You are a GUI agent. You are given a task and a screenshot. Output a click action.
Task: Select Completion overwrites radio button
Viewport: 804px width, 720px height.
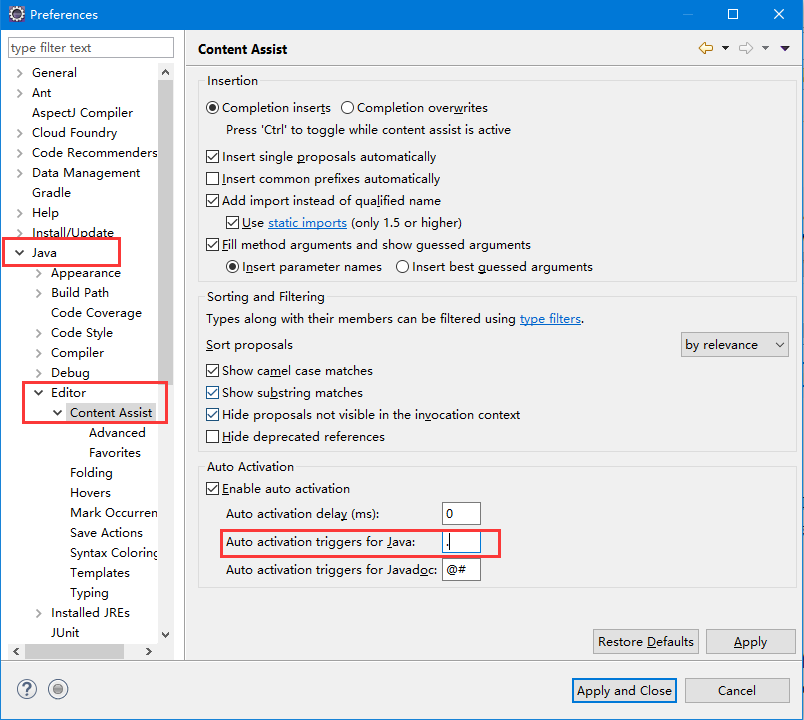[347, 108]
